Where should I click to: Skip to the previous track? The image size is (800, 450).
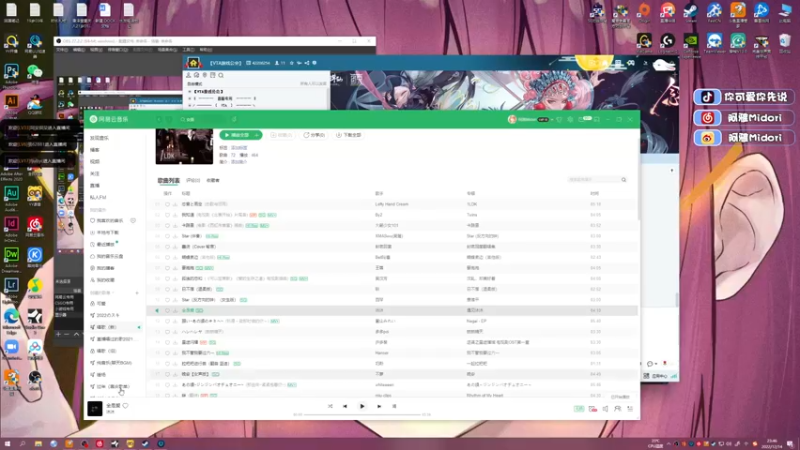(345, 406)
